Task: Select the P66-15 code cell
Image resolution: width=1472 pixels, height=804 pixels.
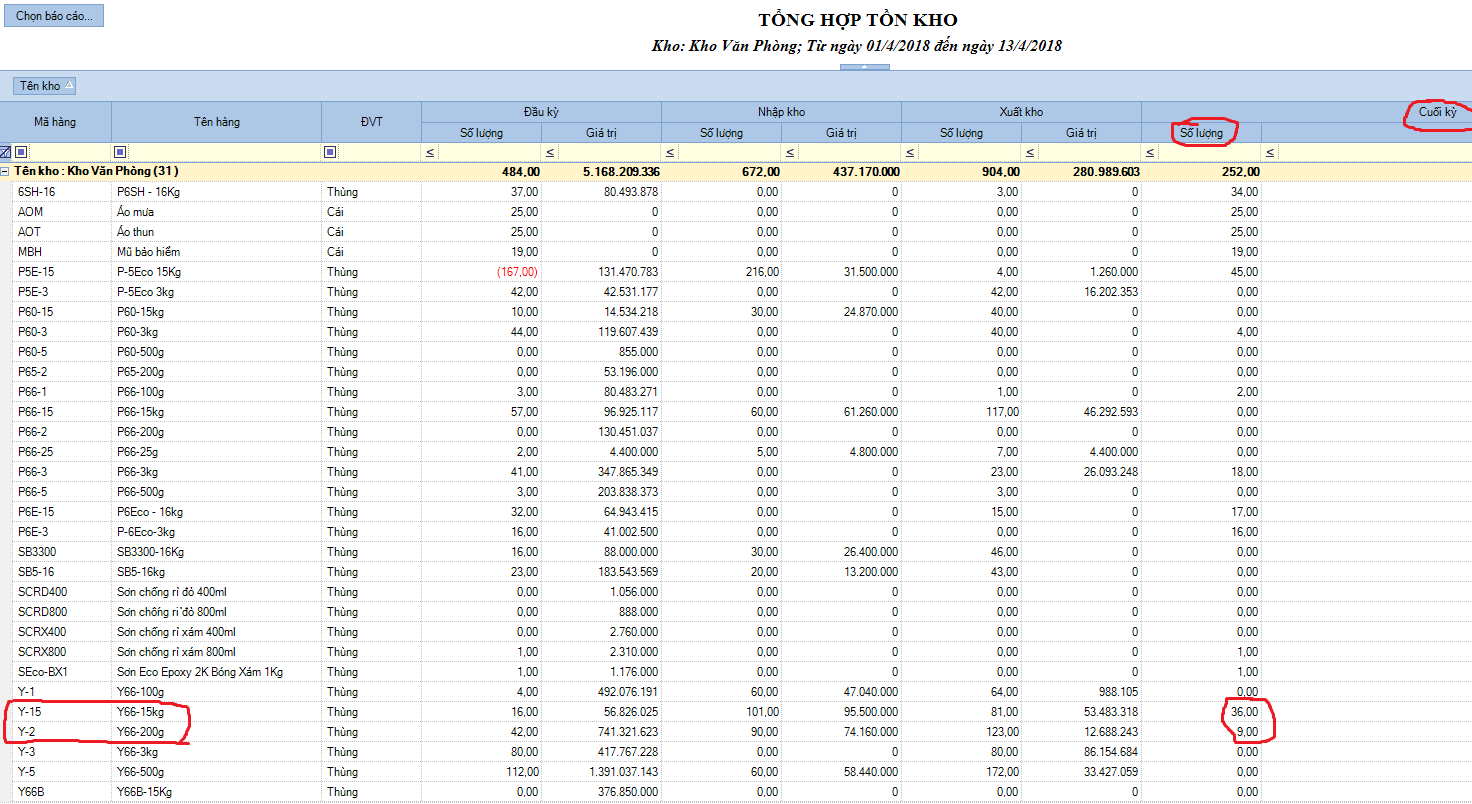Action: coord(62,412)
